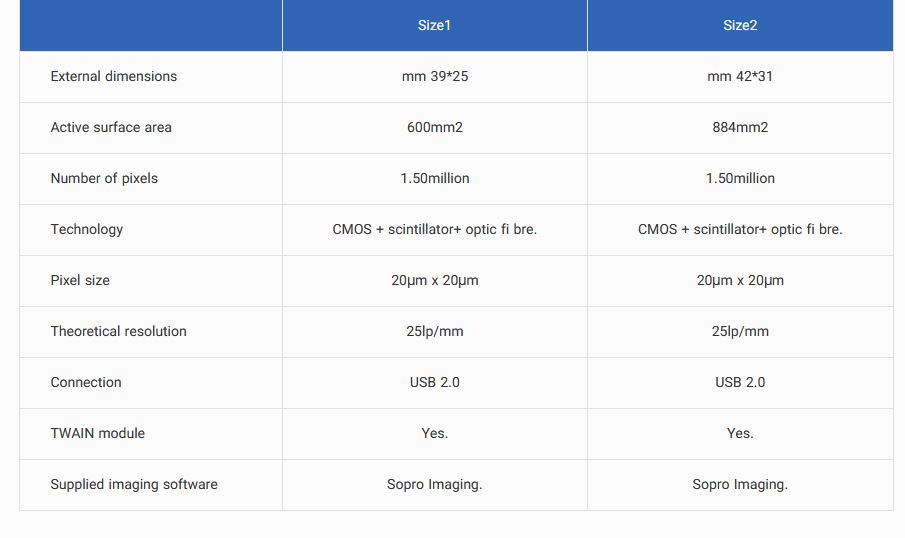The height and width of the screenshot is (538, 905).
Task: Select the Pixel size row label
Action: point(80,280)
